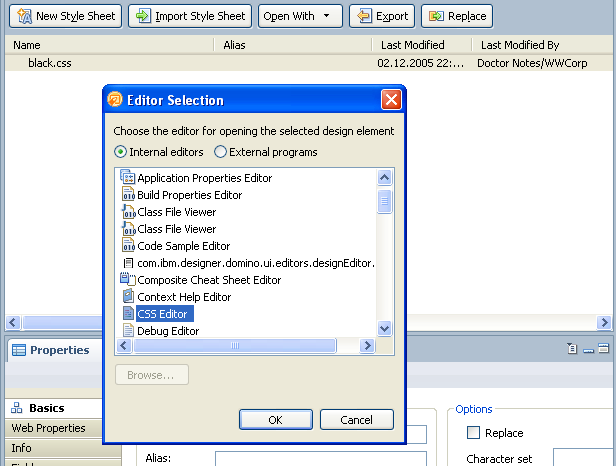
Task: Select the Internal editors radio button
Action: point(121,152)
